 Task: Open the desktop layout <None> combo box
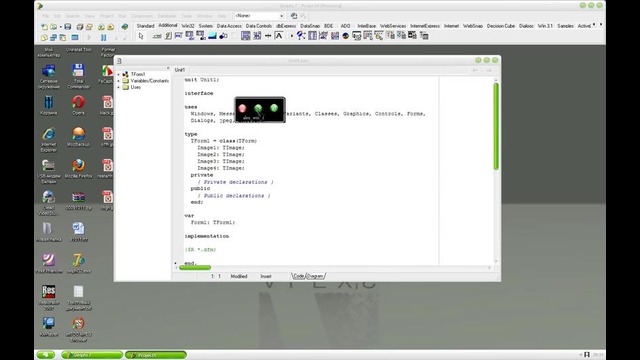click(x=259, y=16)
